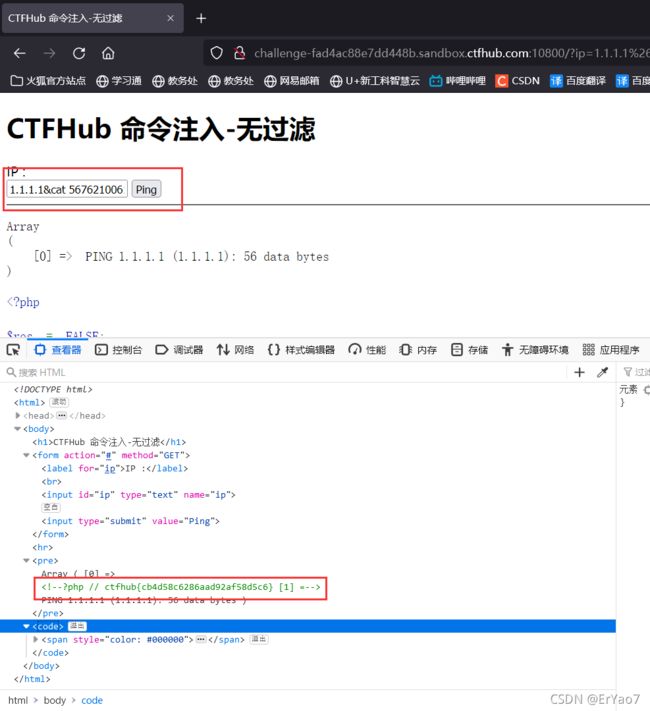Image resolution: width=650 pixels, height=711 pixels.
Task: Click the forward navigation arrow
Action: coord(49,54)
